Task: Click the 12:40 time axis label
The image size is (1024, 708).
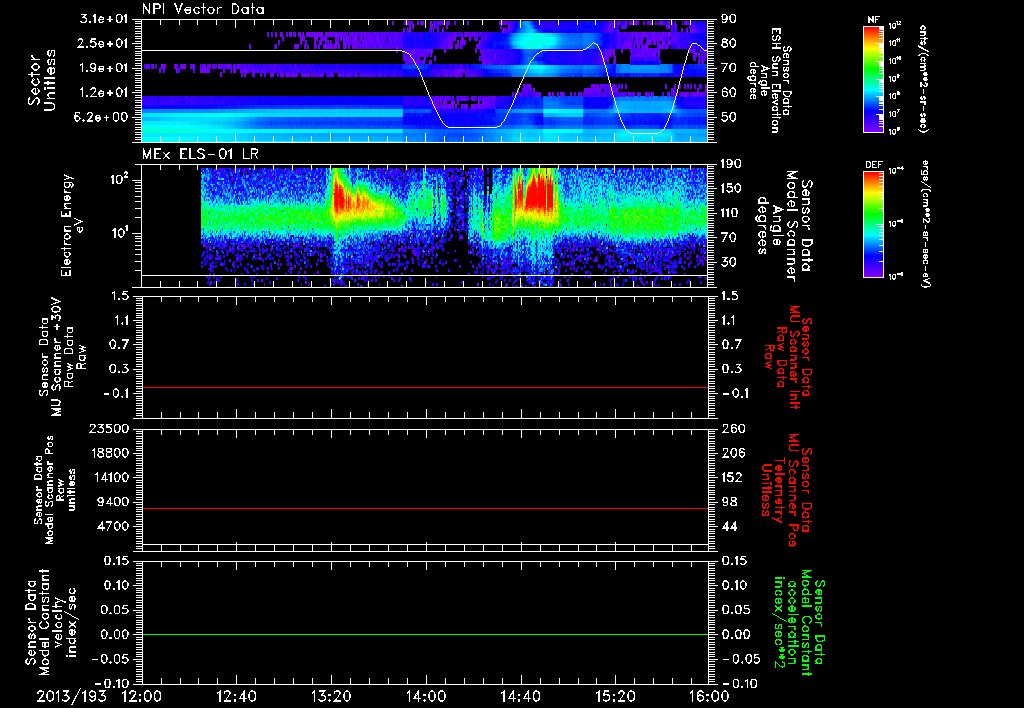Action: point(236,696)
